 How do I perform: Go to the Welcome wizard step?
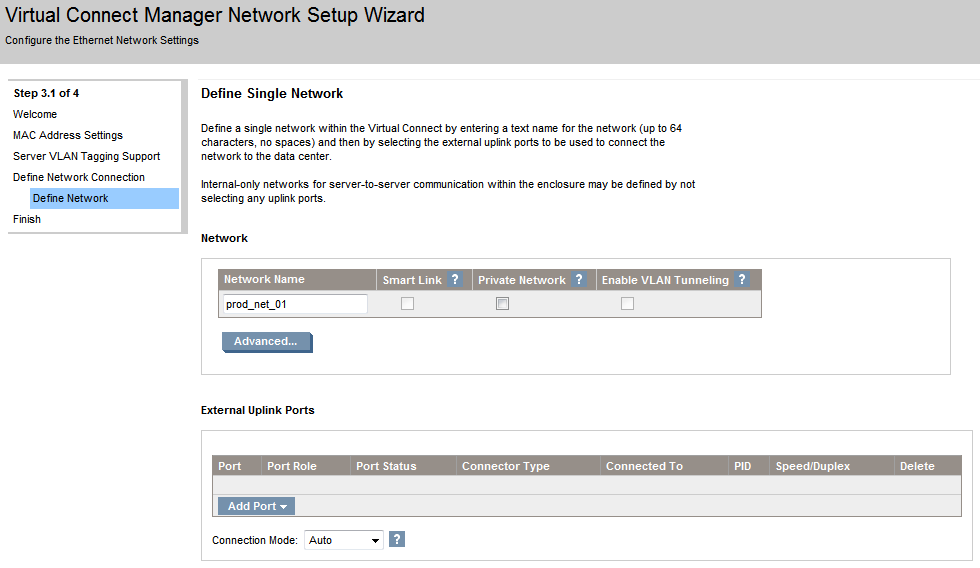coord(35,114)
